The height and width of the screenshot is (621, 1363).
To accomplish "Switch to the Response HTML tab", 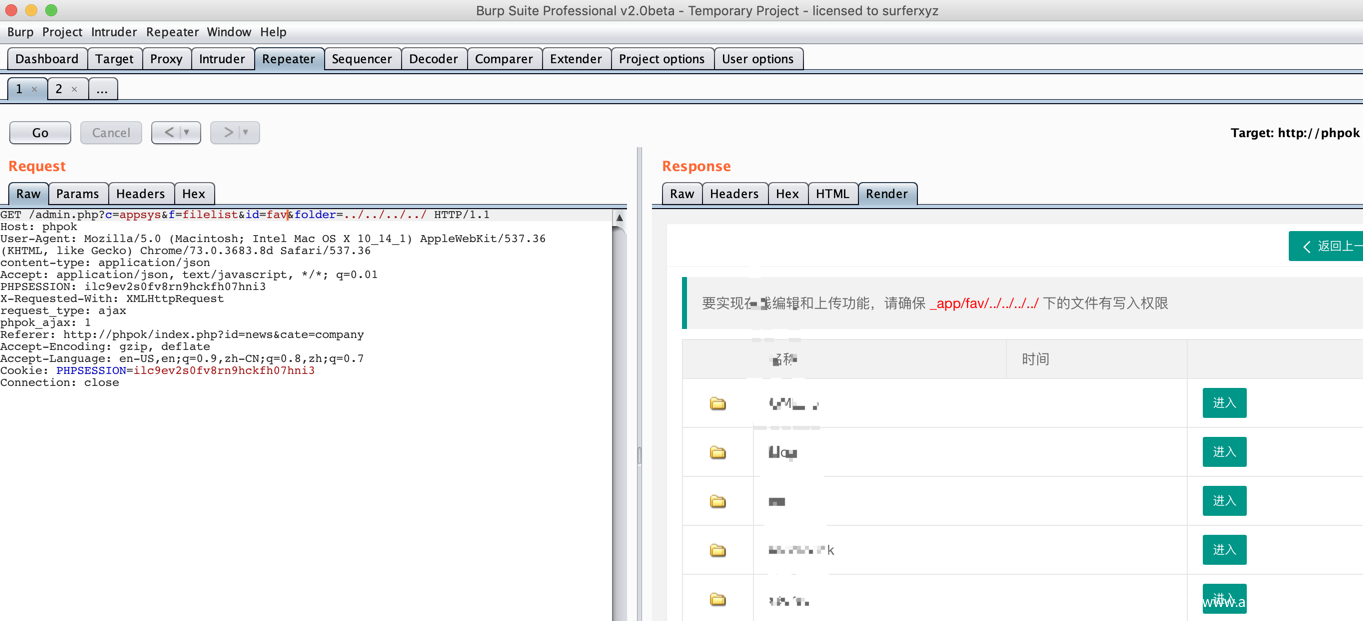I will 832,194.
